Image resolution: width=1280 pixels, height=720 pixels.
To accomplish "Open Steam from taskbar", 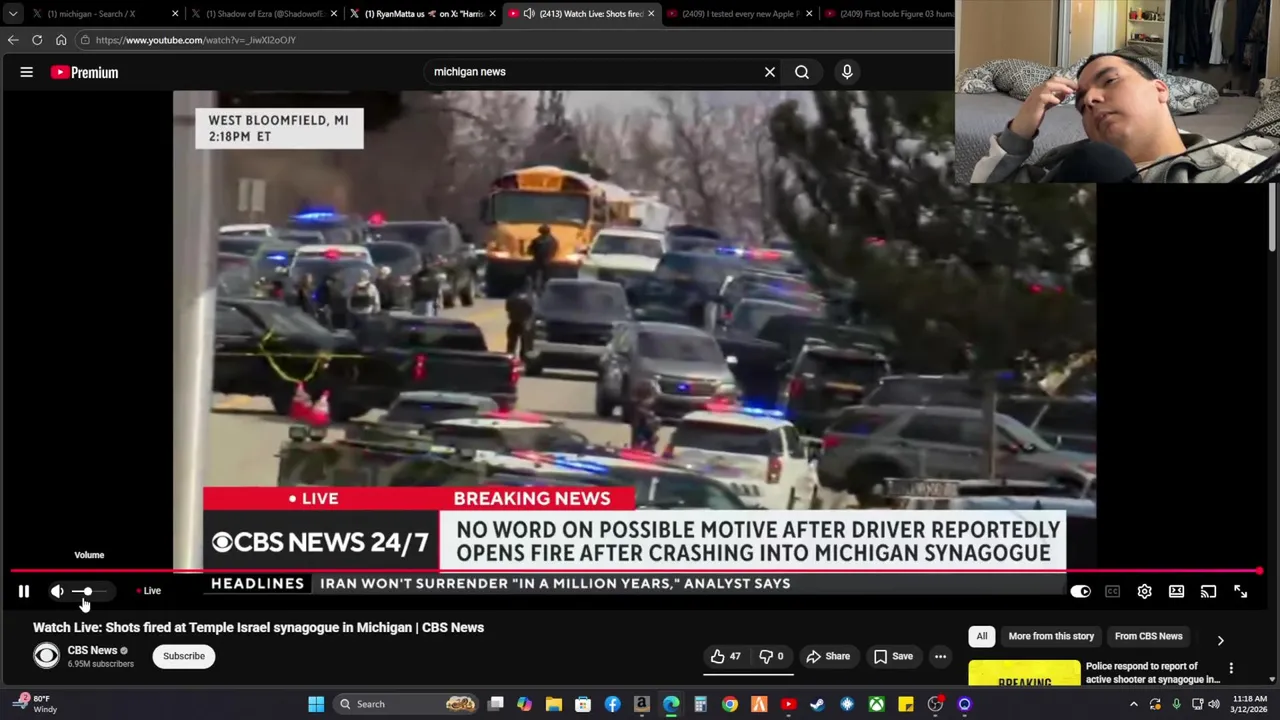I will 817,704.
